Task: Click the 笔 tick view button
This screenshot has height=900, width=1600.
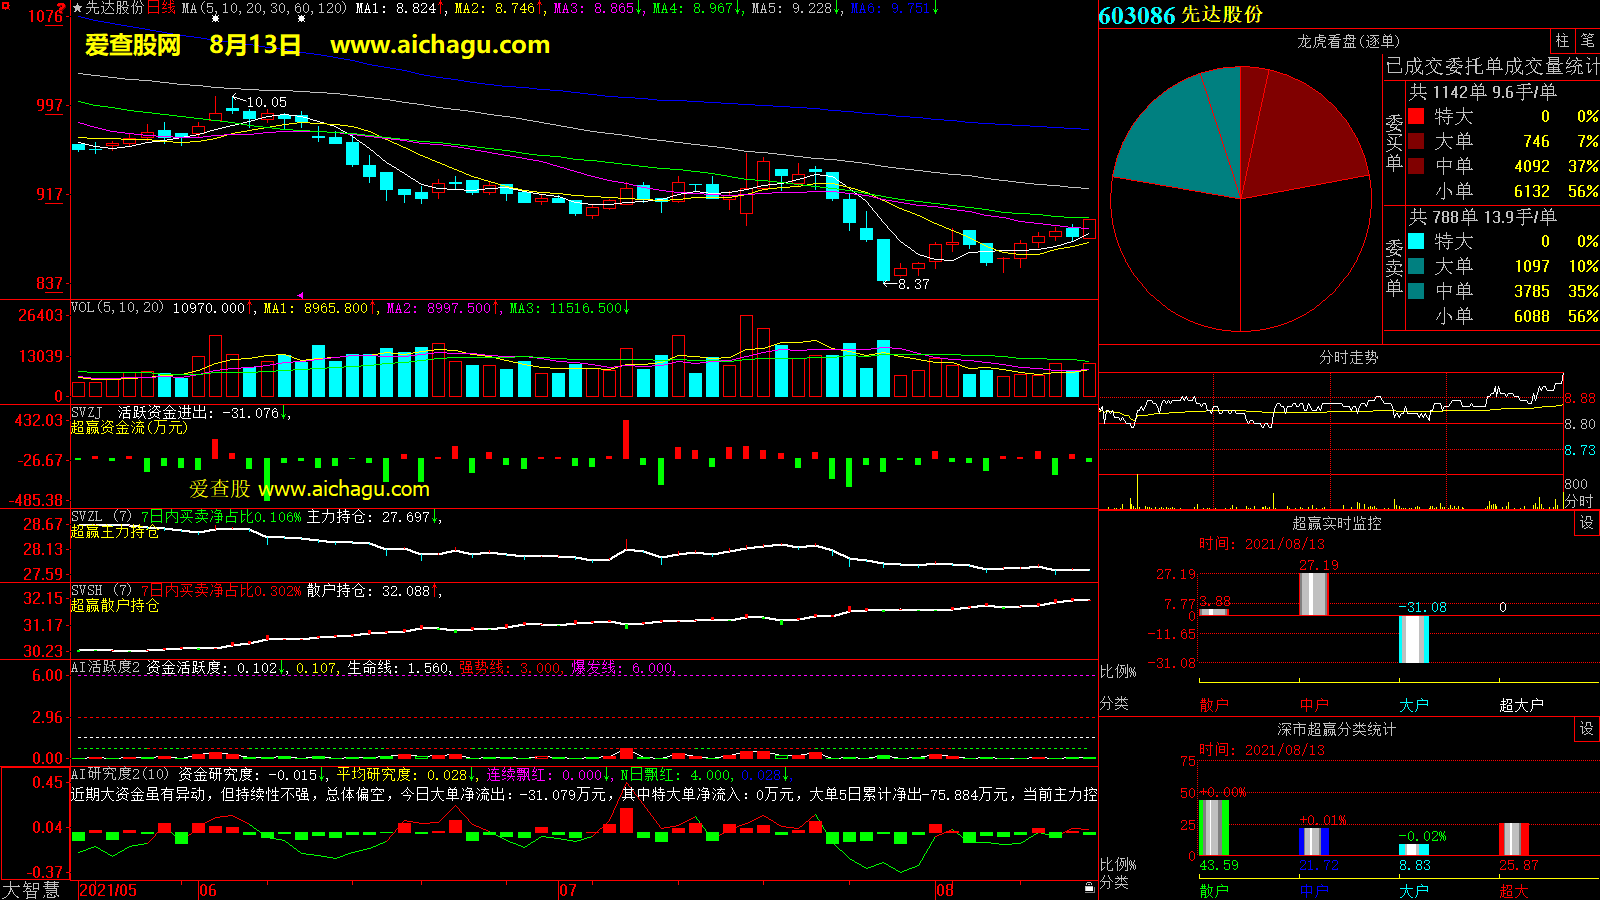Action: (x=1588, y=41)
